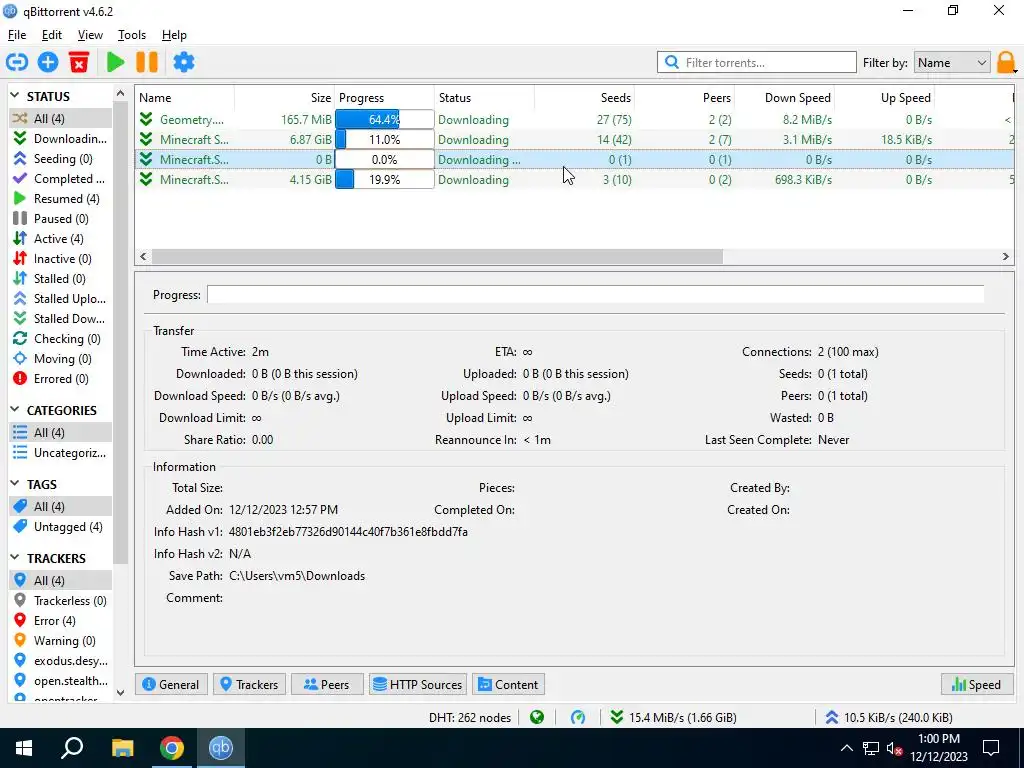
Task: Click the Filter torrents search field
Action: coord(757,63)
